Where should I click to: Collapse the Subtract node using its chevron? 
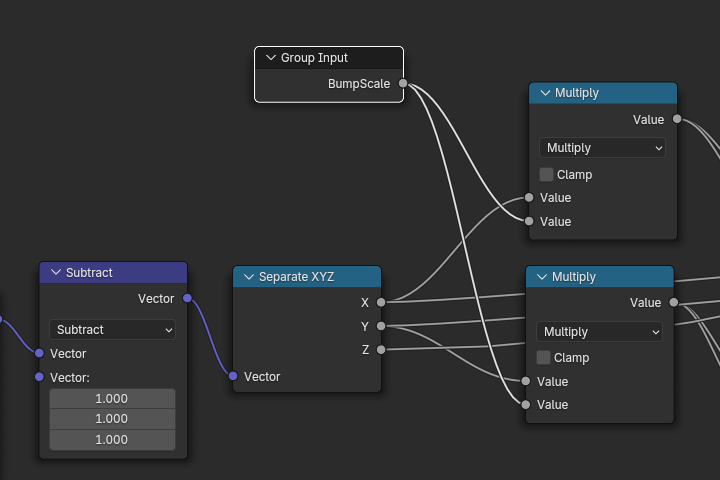[x=55, y=273]
